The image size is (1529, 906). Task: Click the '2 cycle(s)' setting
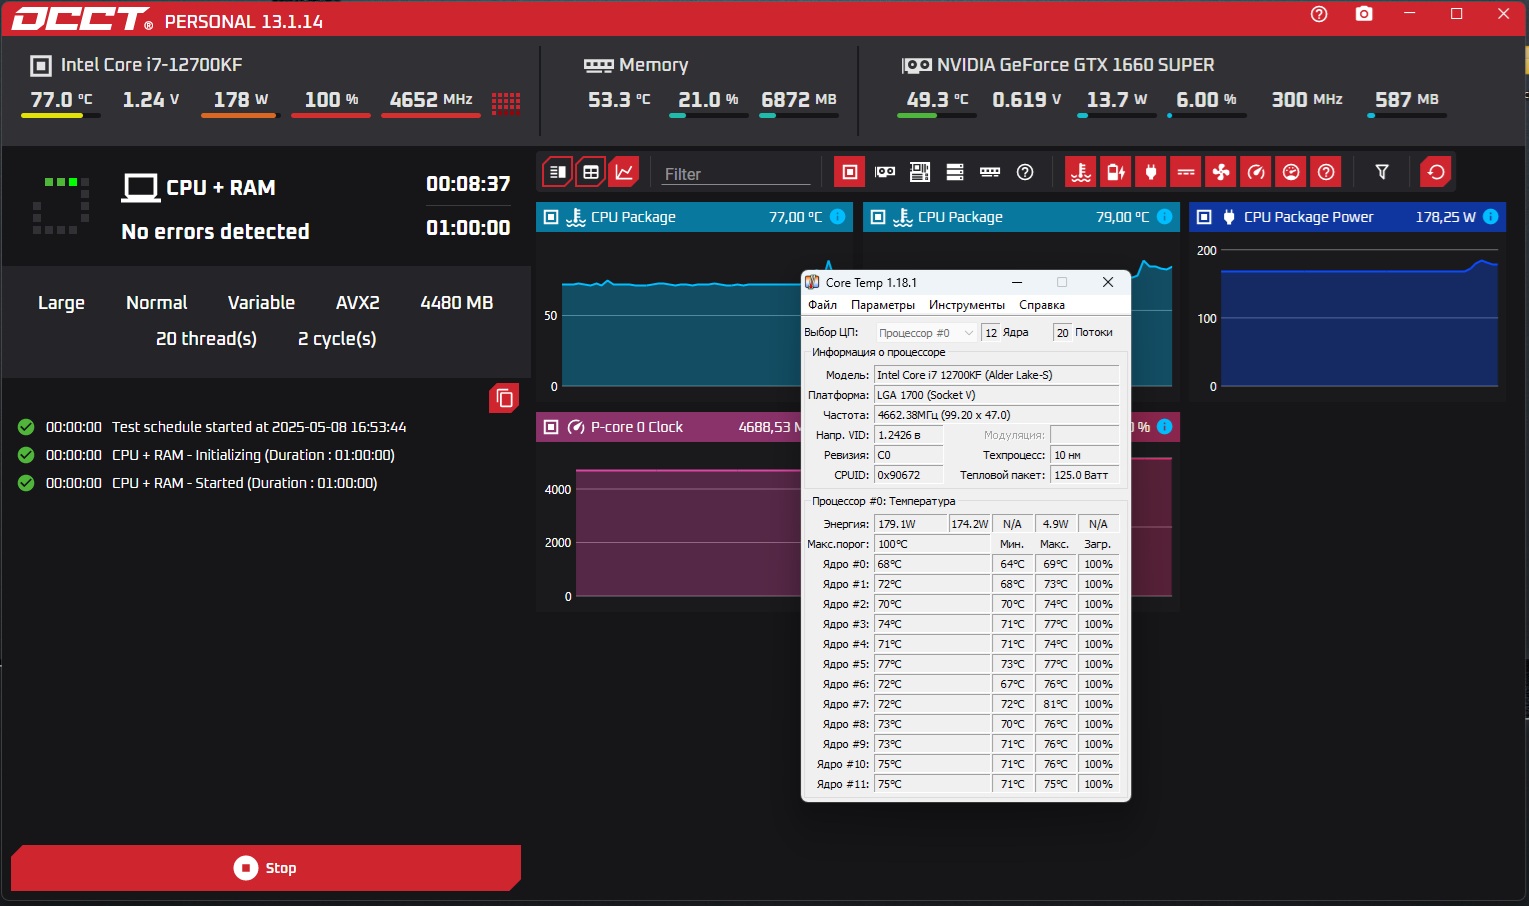337,339
